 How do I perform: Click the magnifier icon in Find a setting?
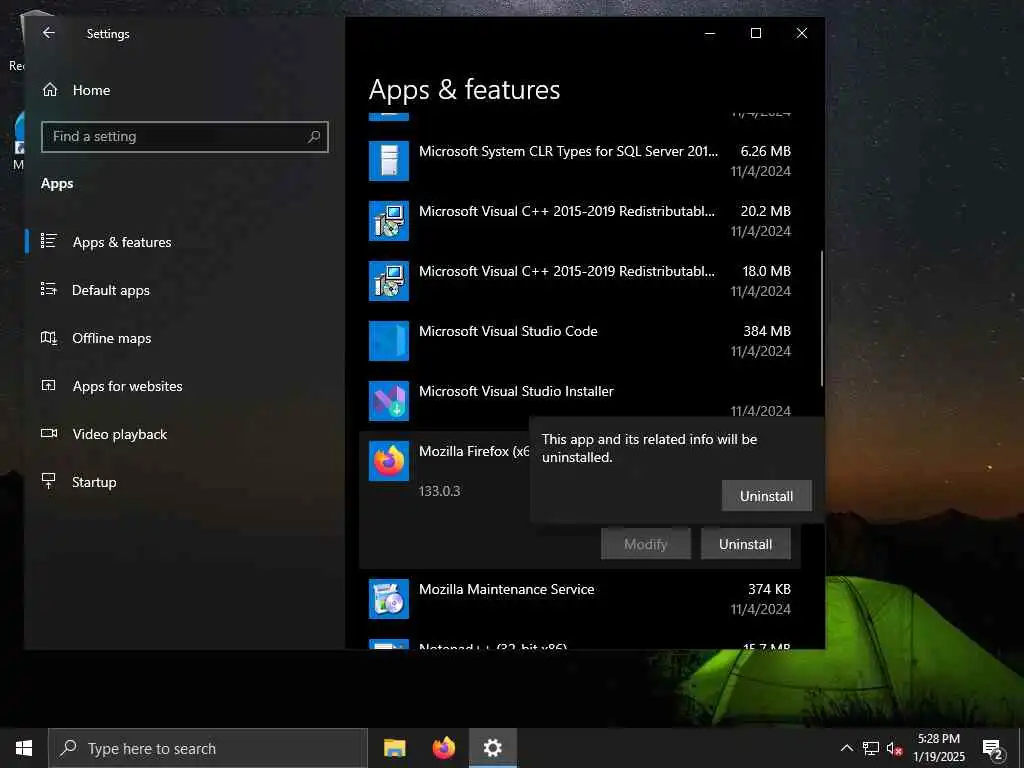coord(314,136)
